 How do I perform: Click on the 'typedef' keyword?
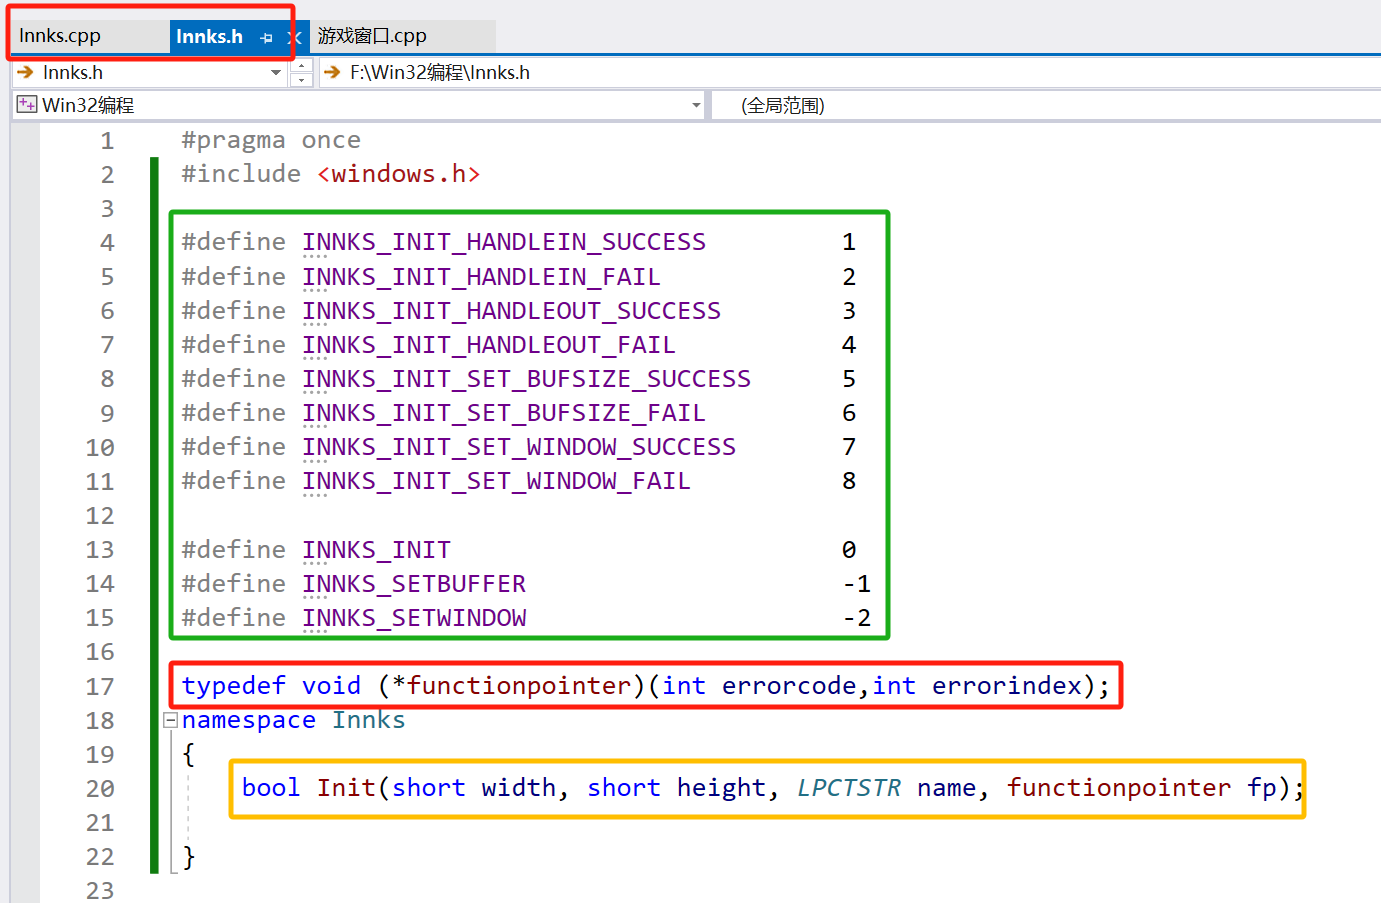tap(234, 686)
